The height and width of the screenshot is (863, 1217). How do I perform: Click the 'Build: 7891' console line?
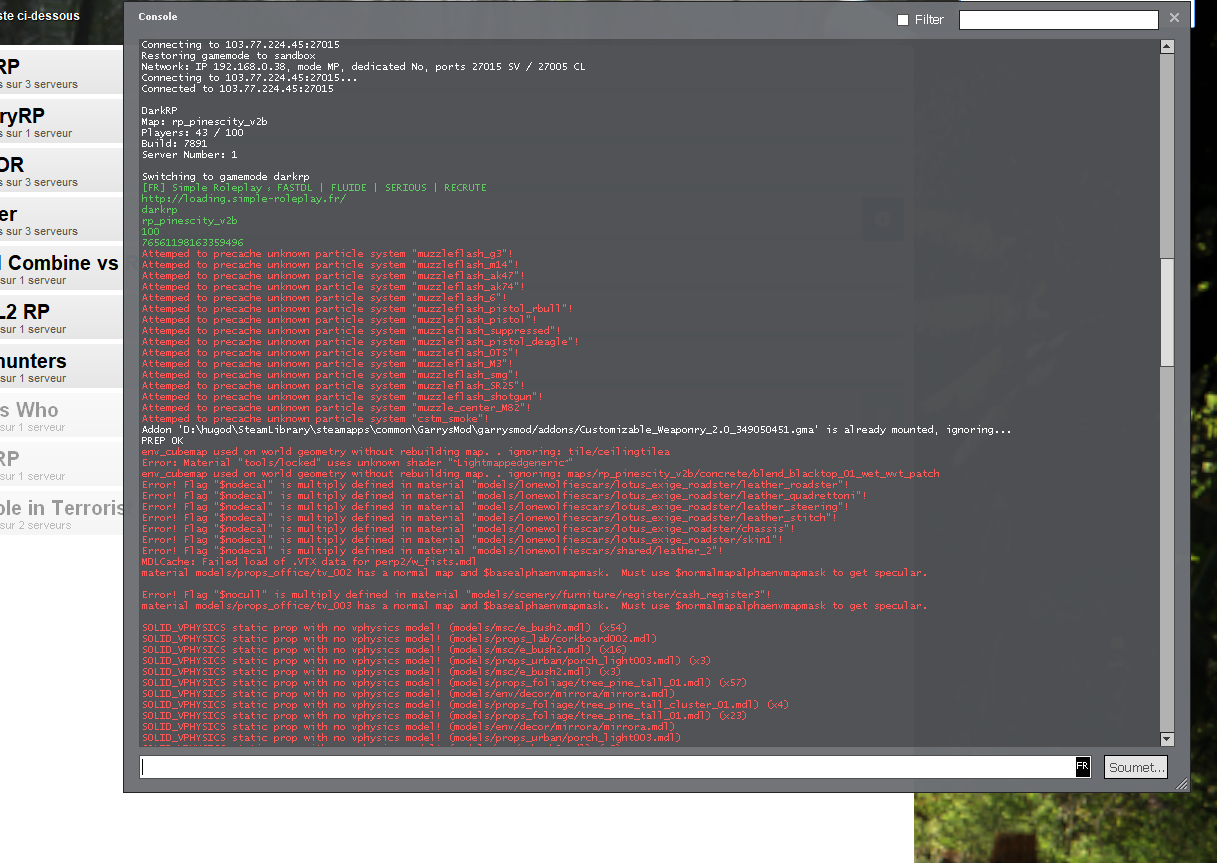click(174, 144)
